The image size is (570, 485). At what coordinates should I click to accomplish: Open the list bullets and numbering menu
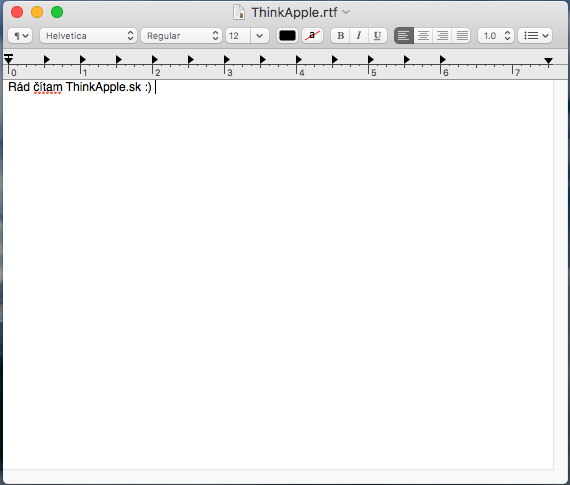coord(535,36)
